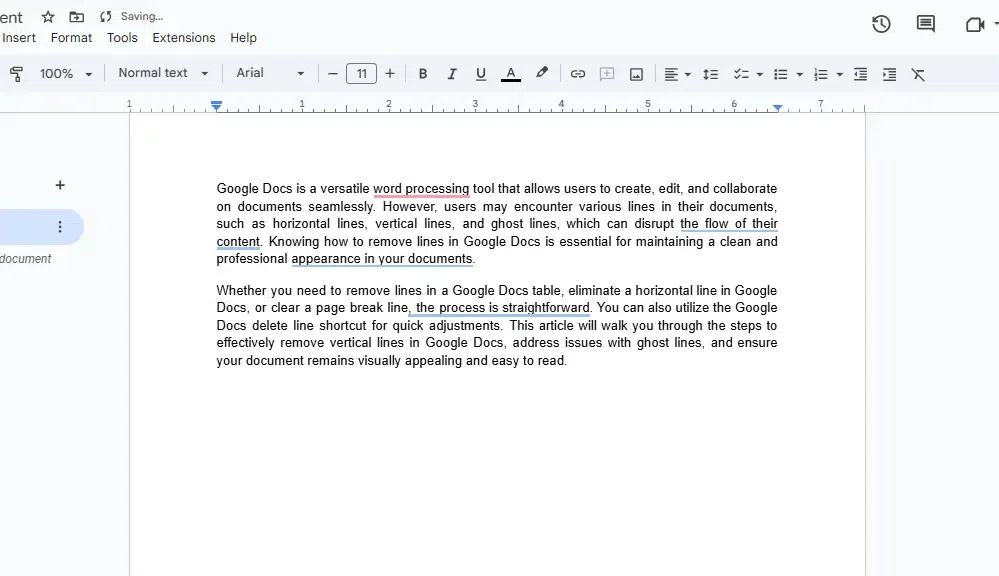
Task: Clear formatting
Action: click(x=918, y=75)
